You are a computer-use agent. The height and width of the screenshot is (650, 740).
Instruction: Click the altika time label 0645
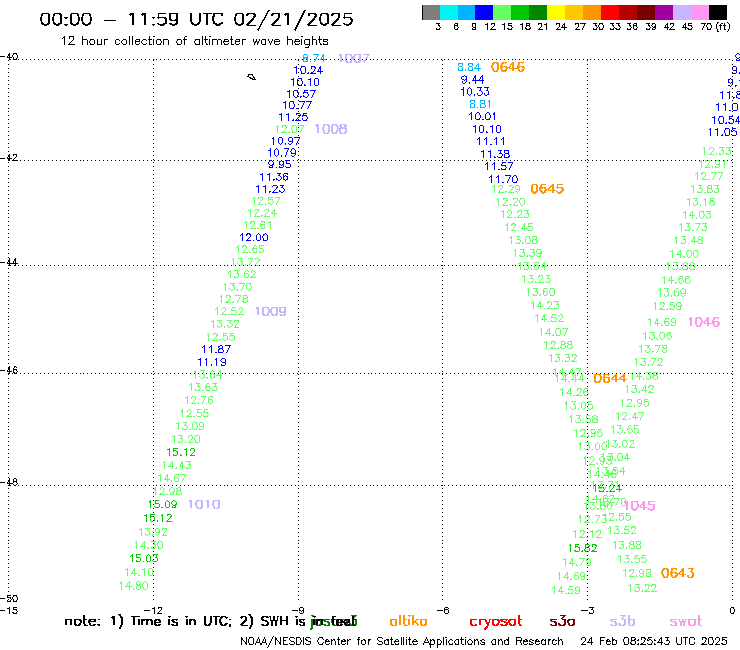coord(547,189)
